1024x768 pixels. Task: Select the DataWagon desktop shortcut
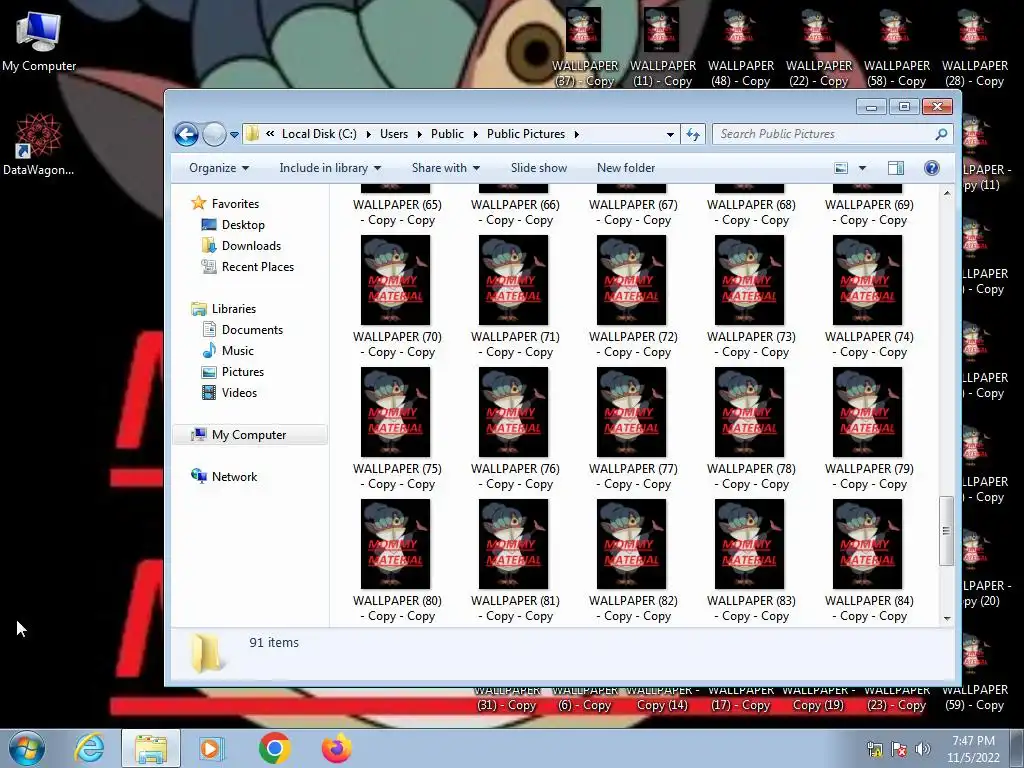tap(39, 144)
